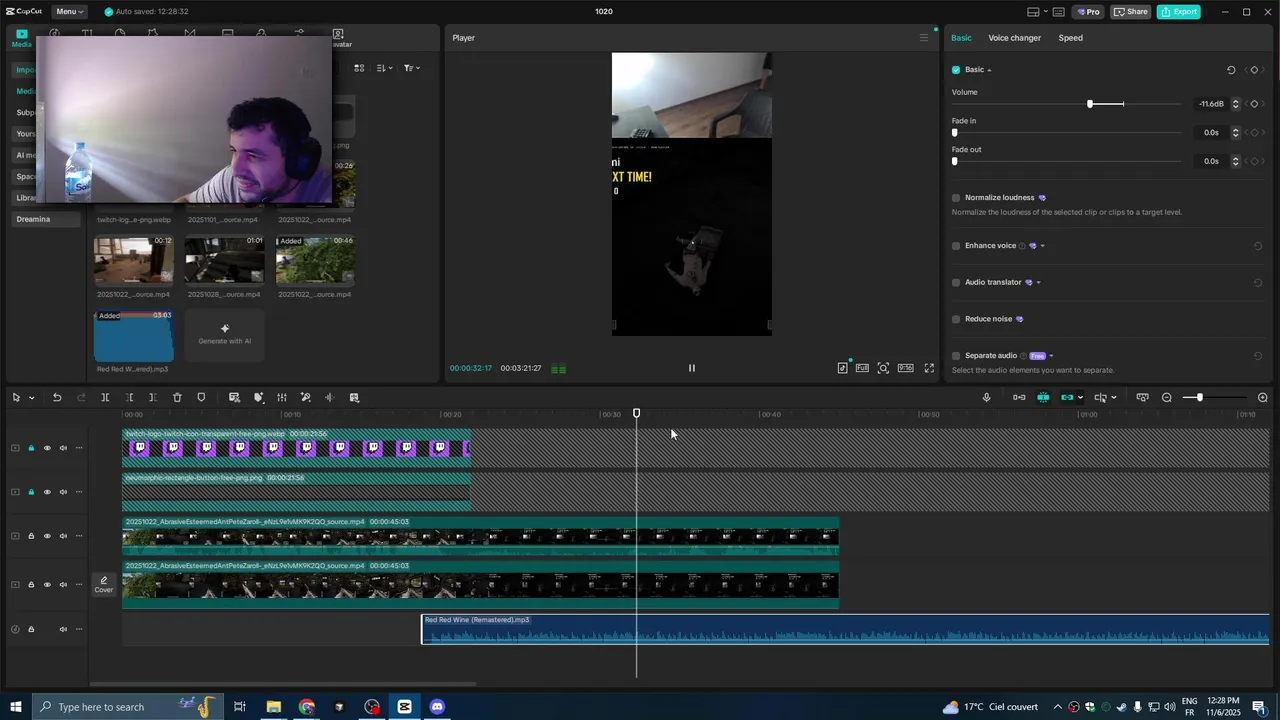Image resolution: width=1280 pixels, height=720 pixels.
Task: Select the Red Red Wine mp3 thumbnail
Action: click(x=133, y=335)
